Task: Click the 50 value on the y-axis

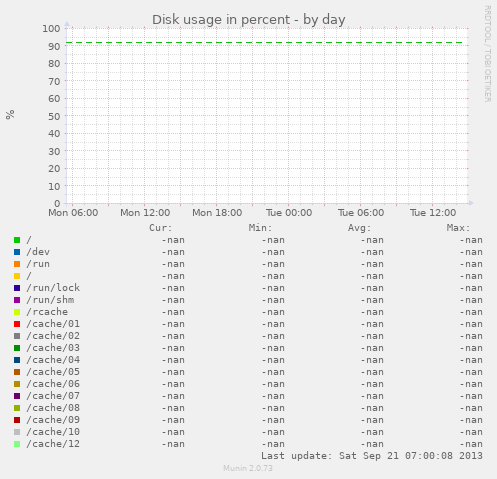Action: click(x=54, y=117)
